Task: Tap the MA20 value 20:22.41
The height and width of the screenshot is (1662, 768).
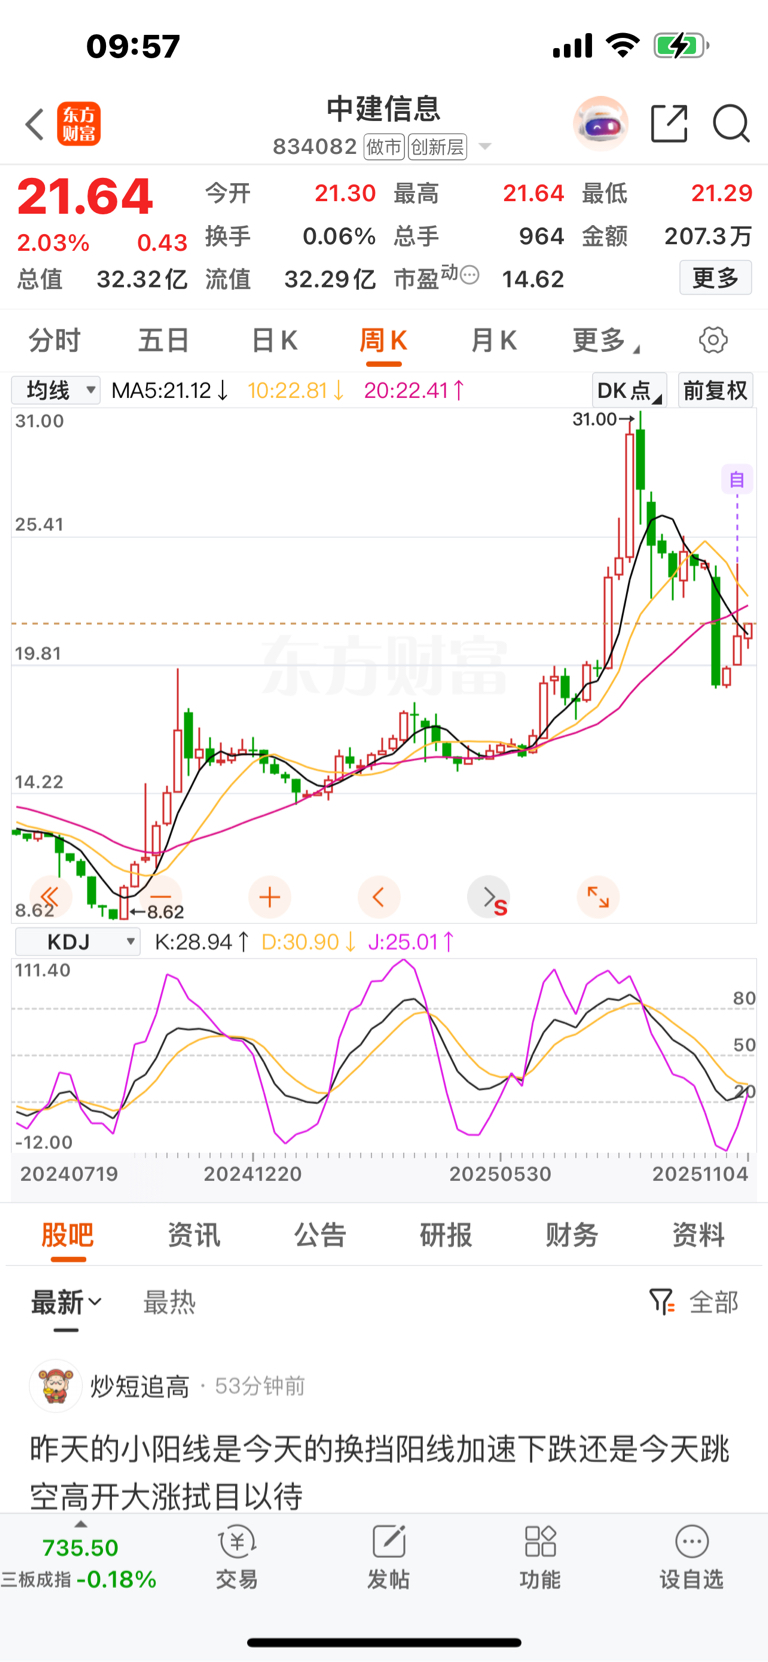Action: 414,390
